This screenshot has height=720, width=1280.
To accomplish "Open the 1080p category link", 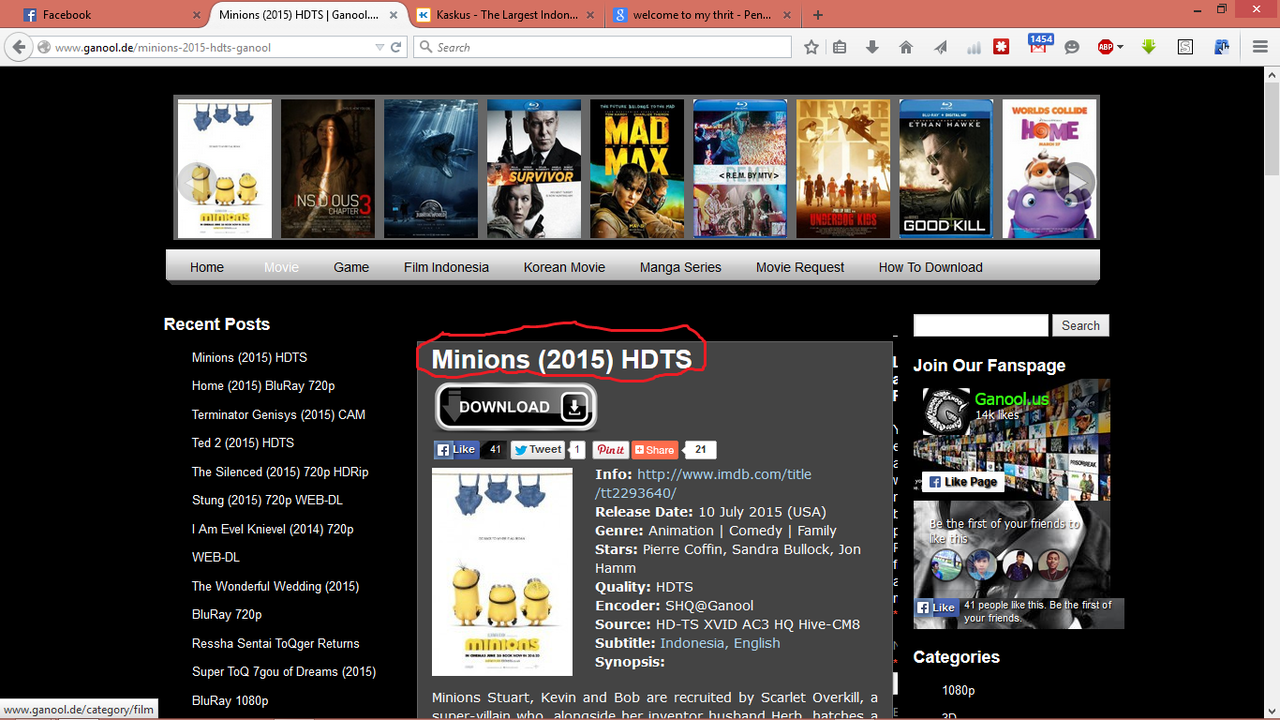I will point(958,690).
